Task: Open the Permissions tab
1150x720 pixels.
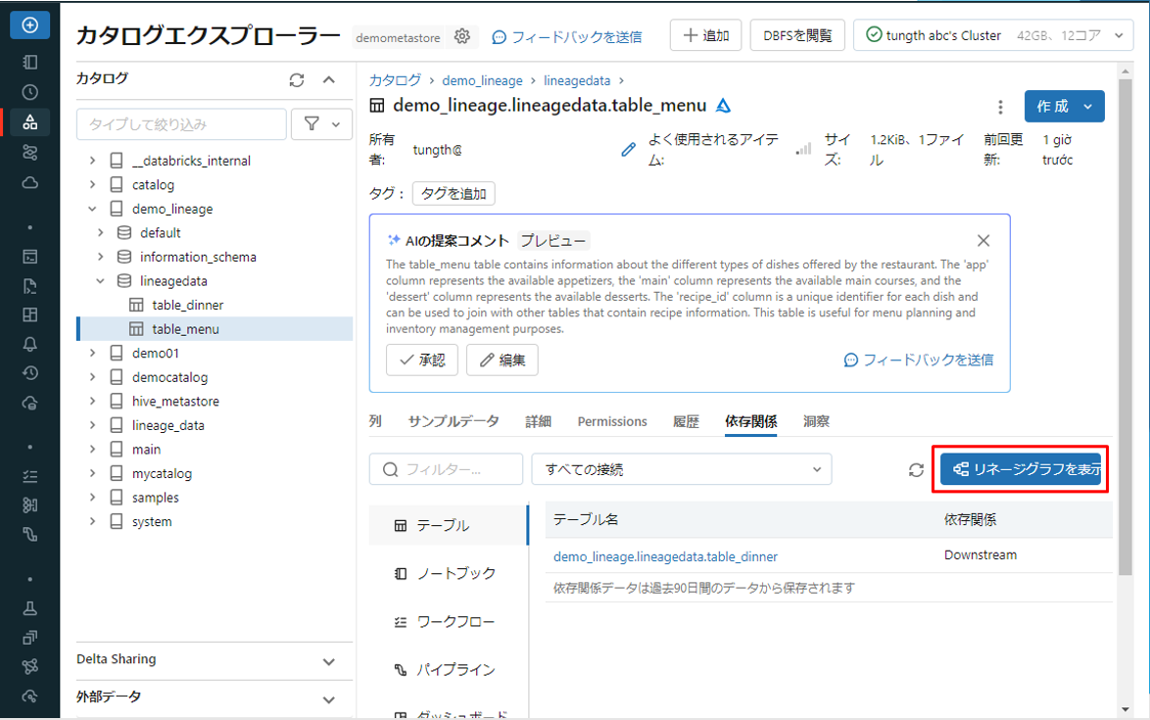Action: point(612,421)
